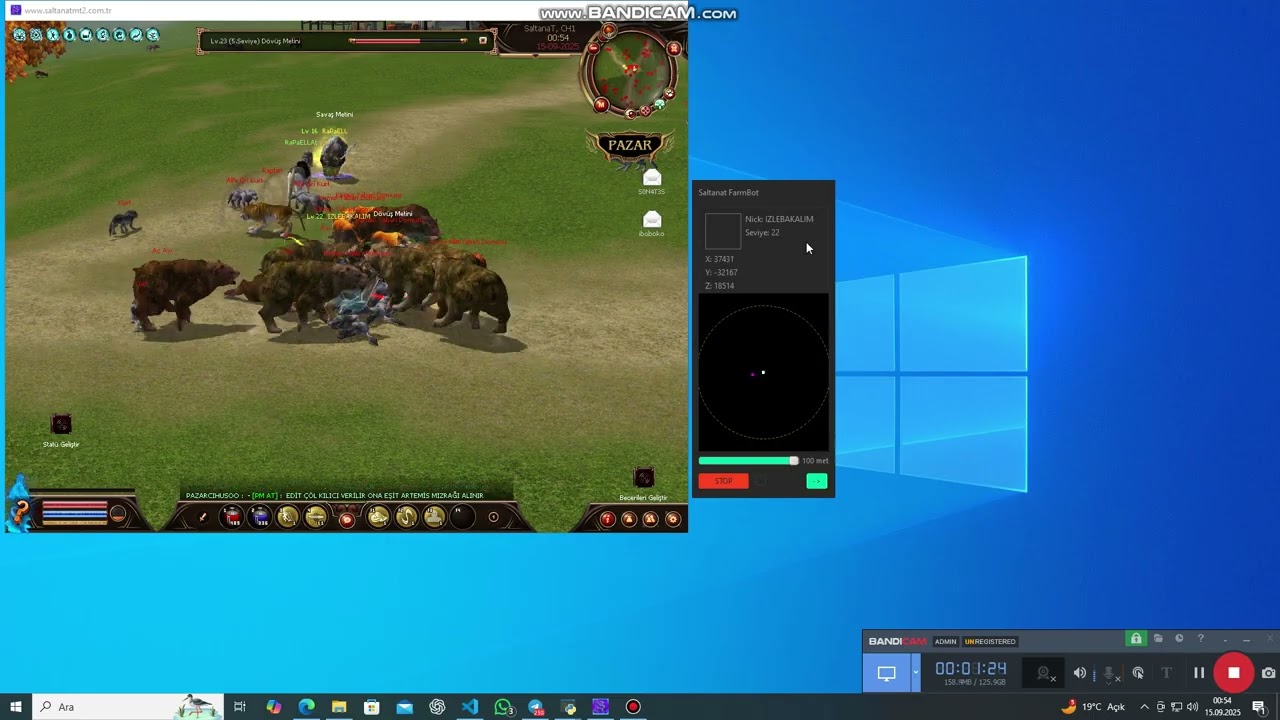1280x720 pixels.
Task: Click the green arrow button in FarmBot
Action: coord(817,481)
